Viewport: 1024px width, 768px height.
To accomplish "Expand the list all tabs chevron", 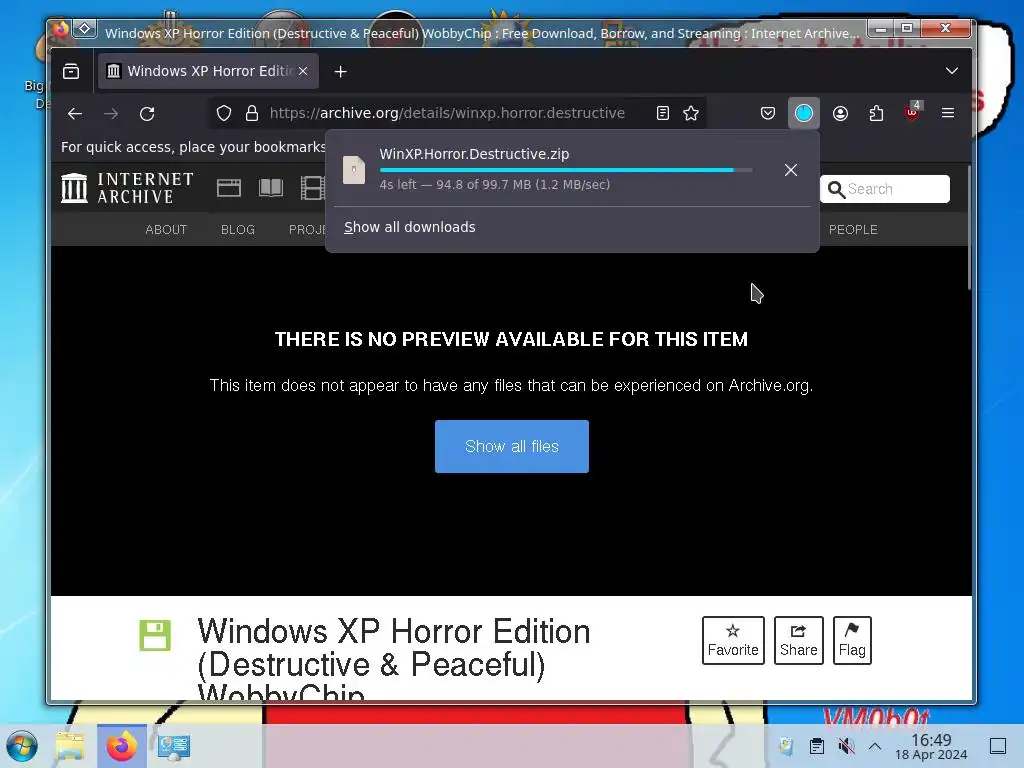I will [952, 71].
